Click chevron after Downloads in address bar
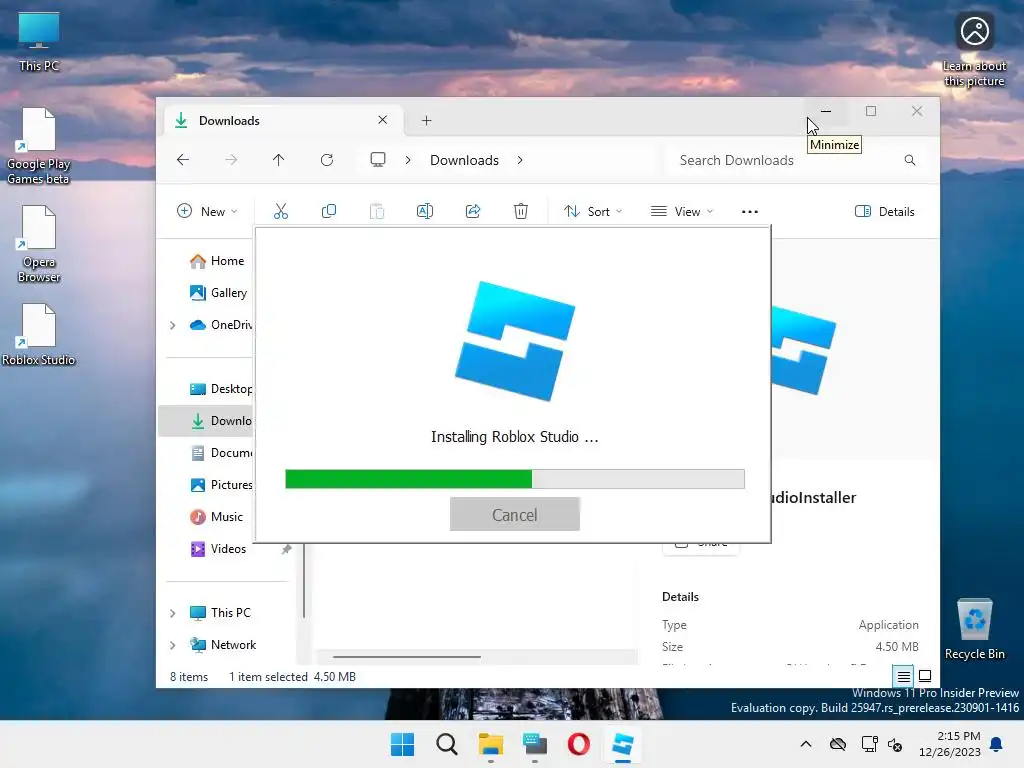Screen dimensions: 1024x768 (520, 160)
